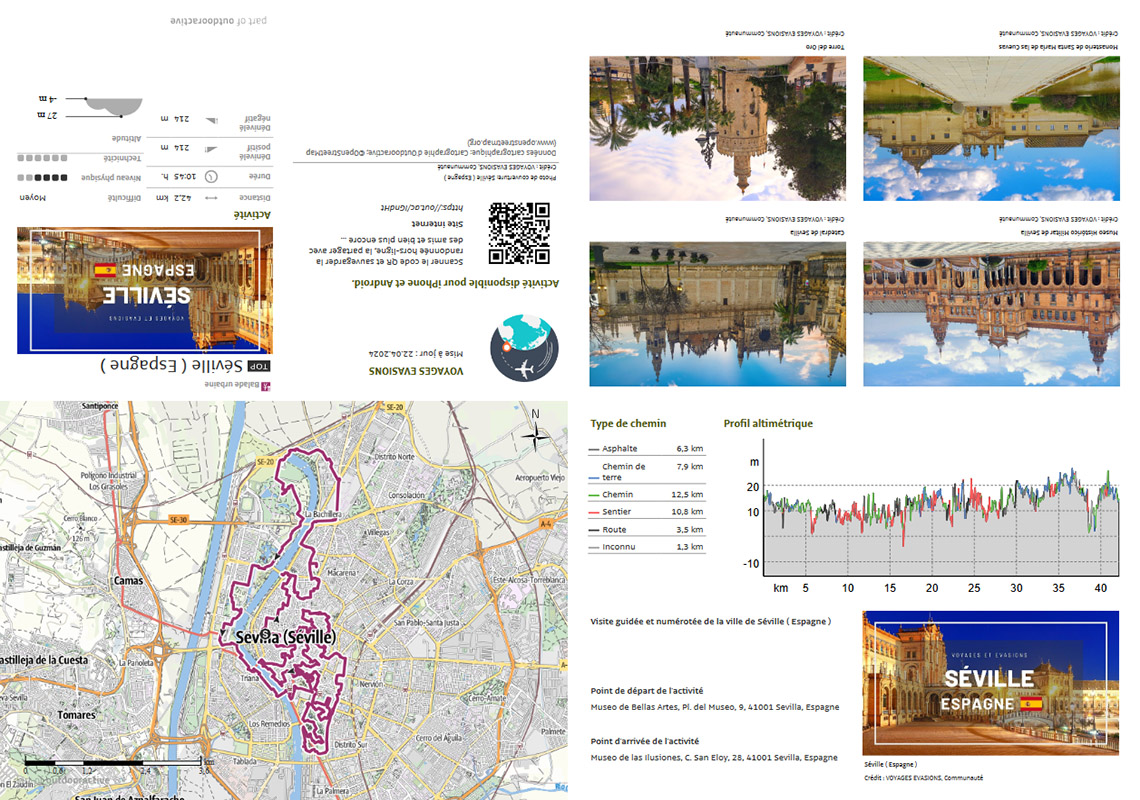Viewport: 1140px width, 800px height.
Task: Click the '6,3 km' Asphalte value
Action: pyautogui.click(x=690, y=449)
